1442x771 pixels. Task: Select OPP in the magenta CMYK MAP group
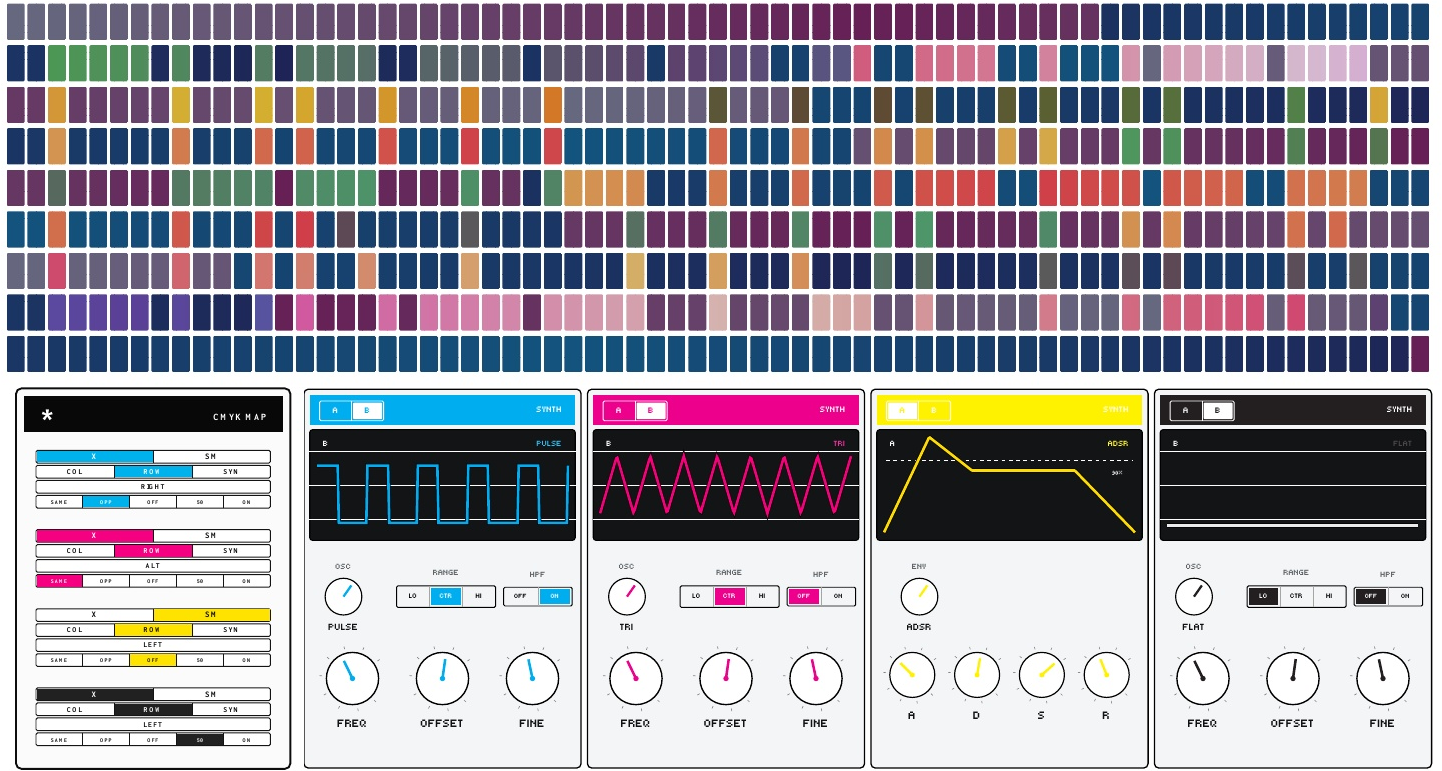pos(106,580)
